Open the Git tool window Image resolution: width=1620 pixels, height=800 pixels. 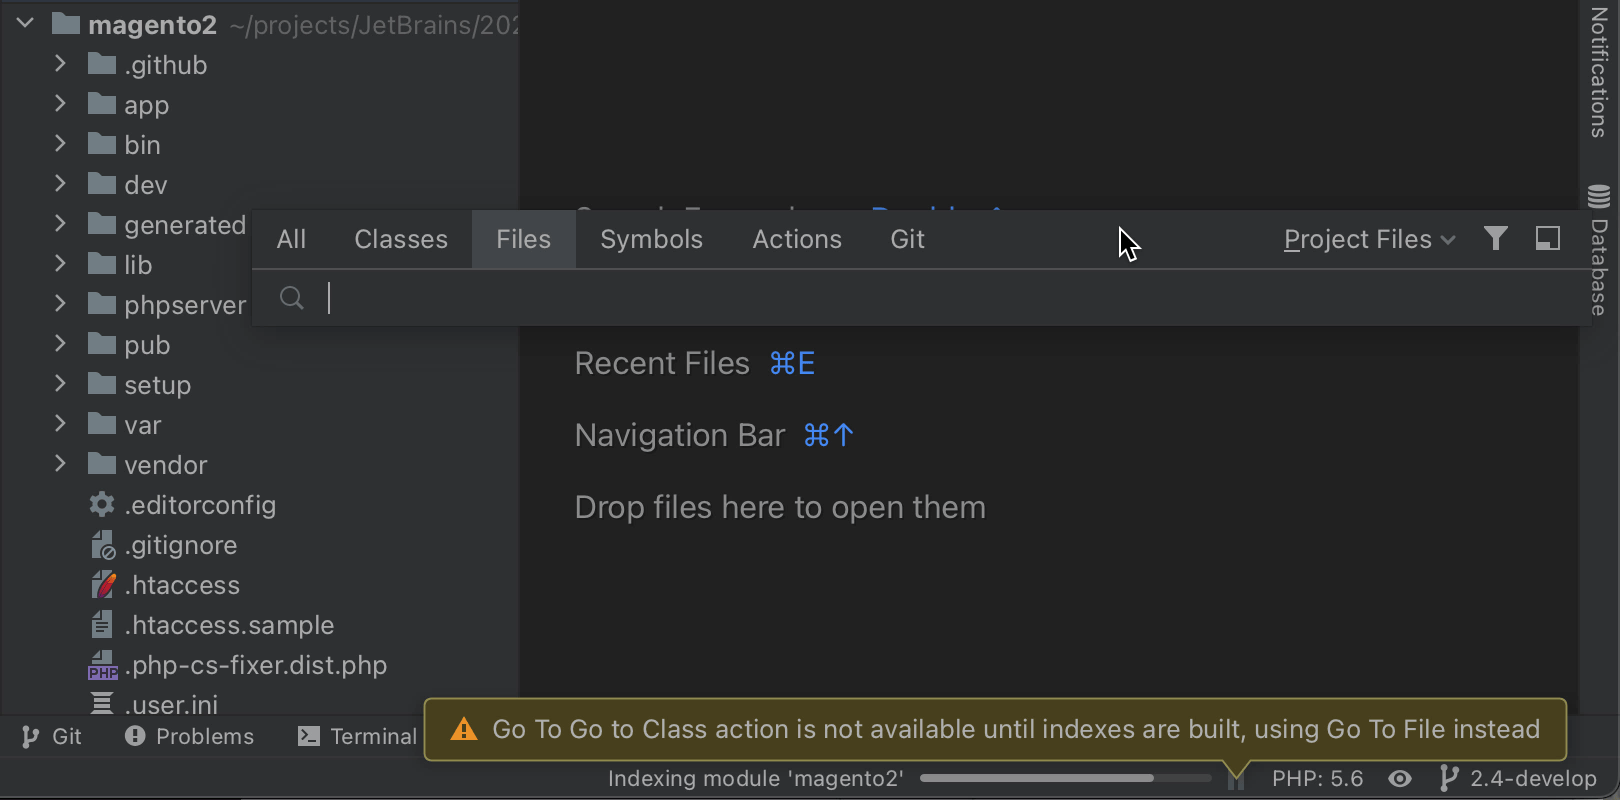click(x=52, y=737)
